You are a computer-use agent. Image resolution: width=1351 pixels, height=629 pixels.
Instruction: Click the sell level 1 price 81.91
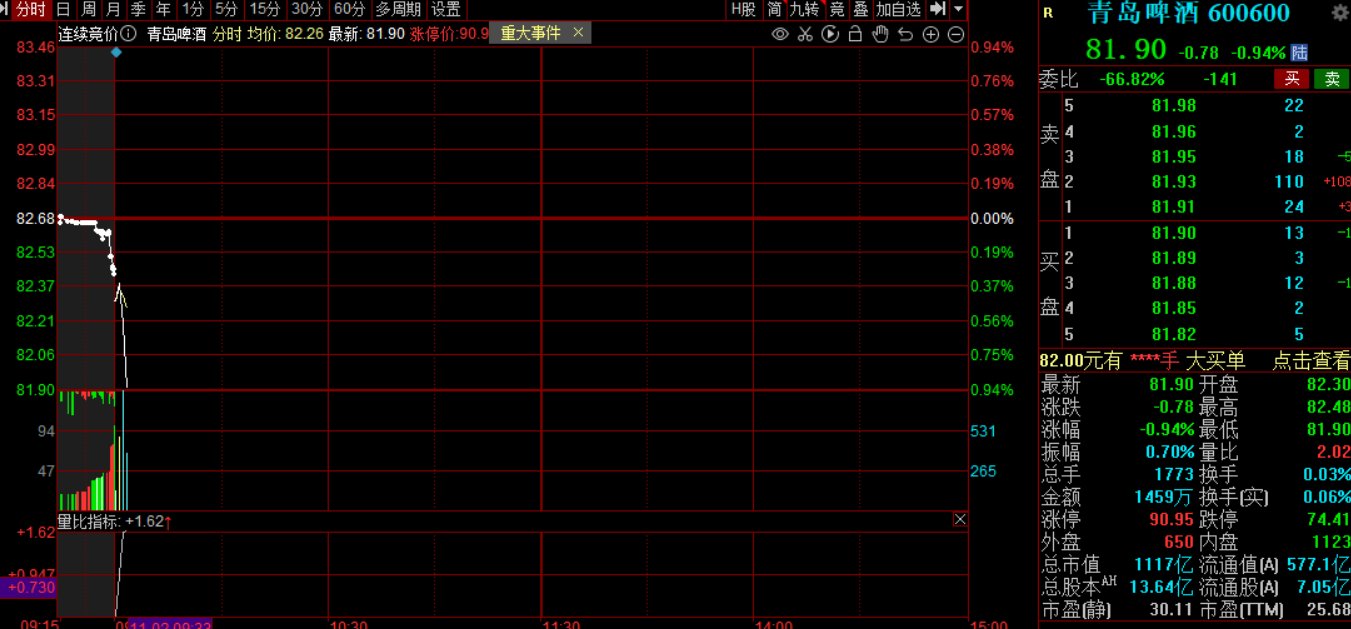click(x=1173, y=207)
